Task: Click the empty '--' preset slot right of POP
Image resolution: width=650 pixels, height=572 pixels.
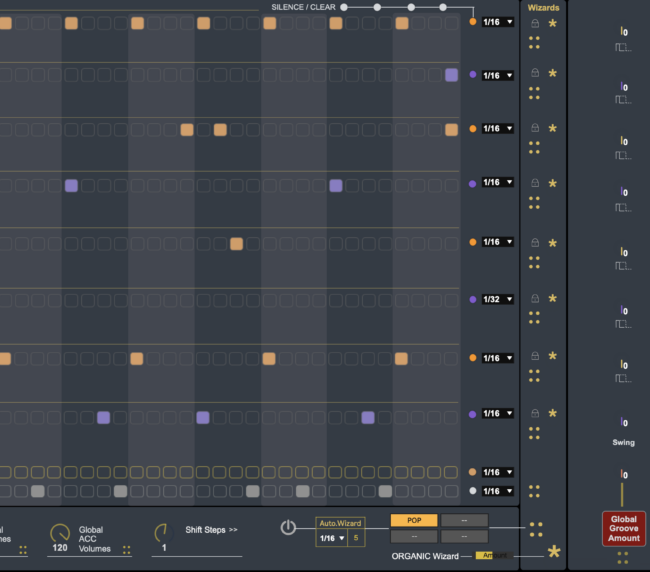Action: click(x=464, y=520)
